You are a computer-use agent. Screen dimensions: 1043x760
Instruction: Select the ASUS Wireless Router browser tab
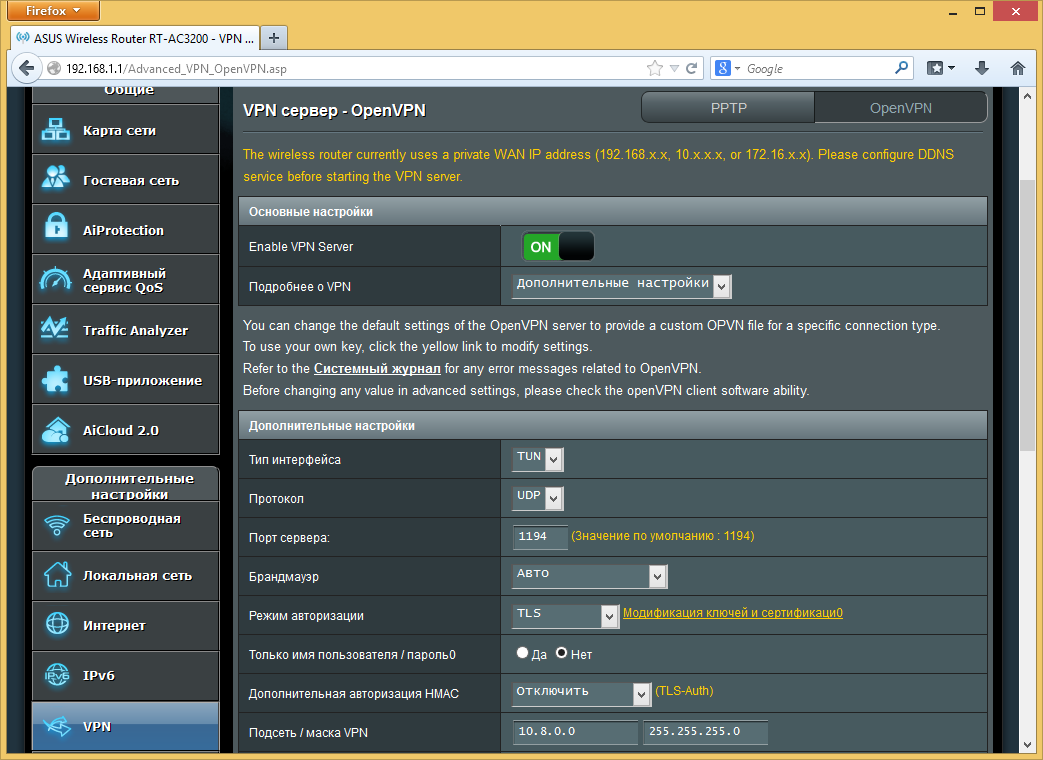(x=134, y=38)
